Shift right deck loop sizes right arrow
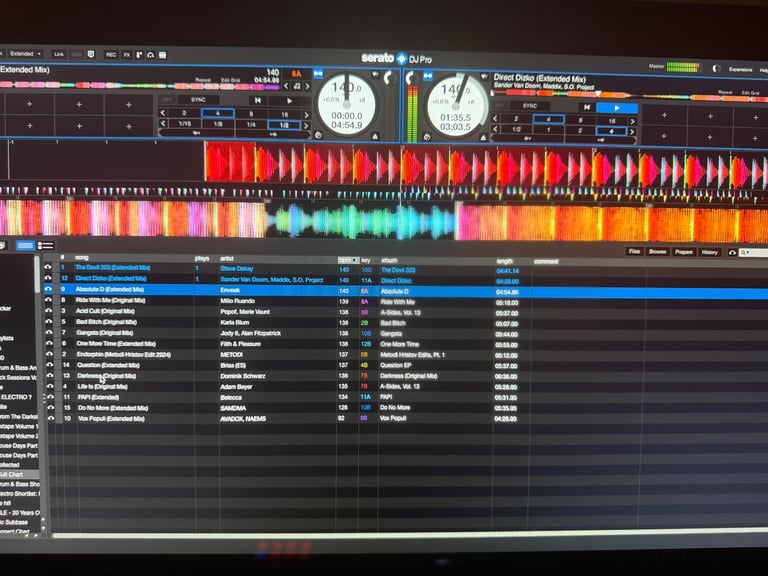 633,121
